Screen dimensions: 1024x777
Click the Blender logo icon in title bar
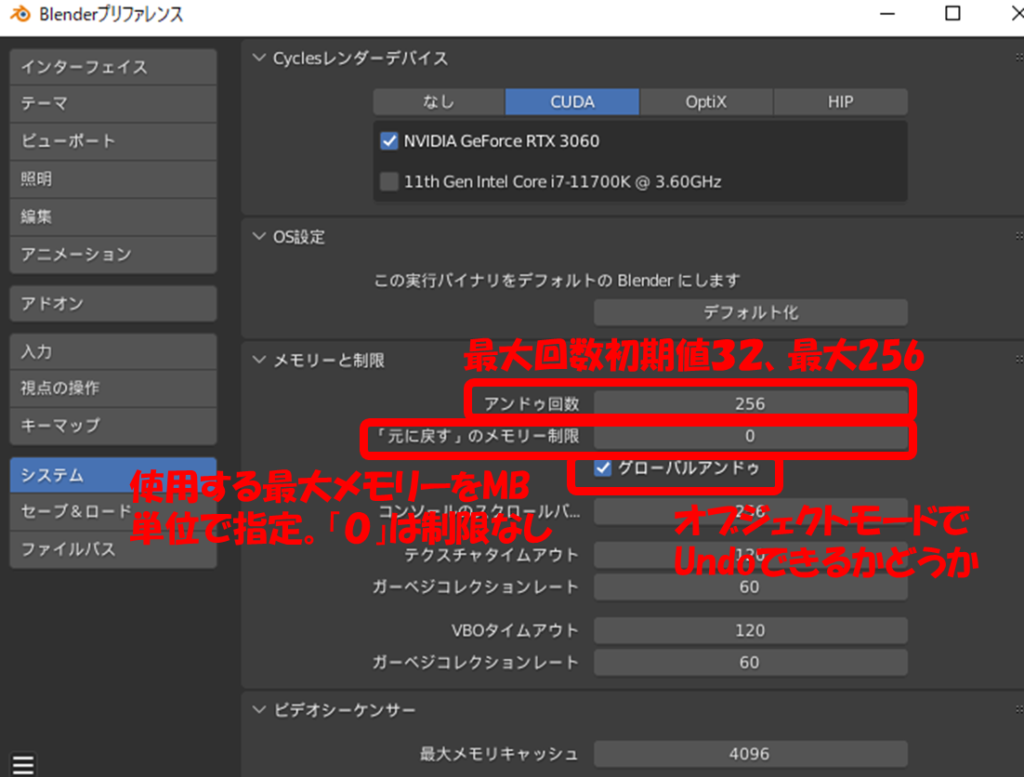click(x=20, y=14)
